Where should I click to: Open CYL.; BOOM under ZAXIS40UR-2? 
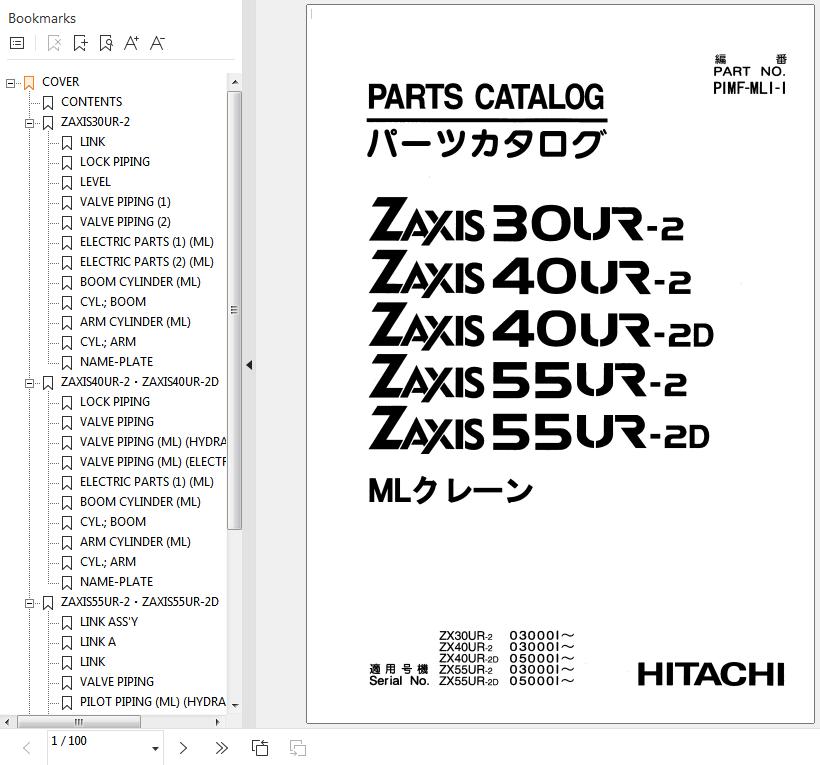click(x=113, y=522)
